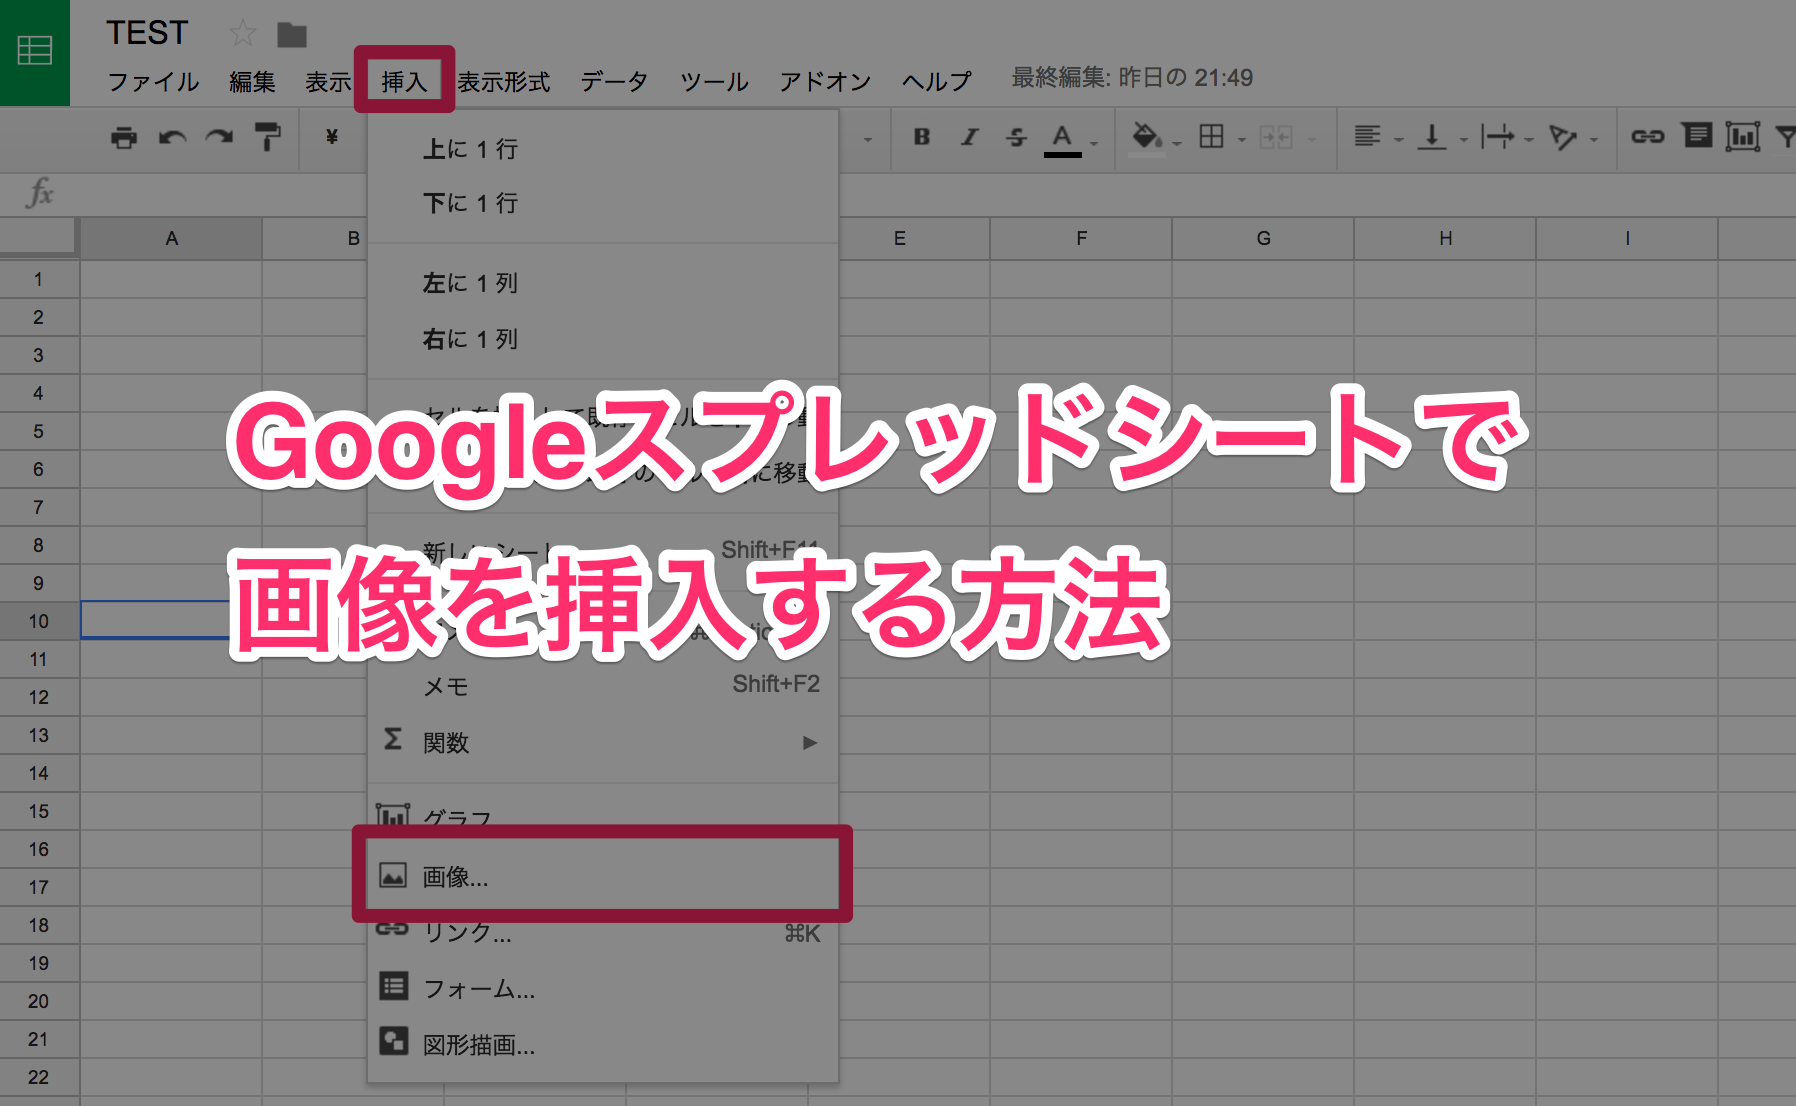Choose 画像... menu entry
This screenshot has width=1796, height=1106.
(603, 877)
